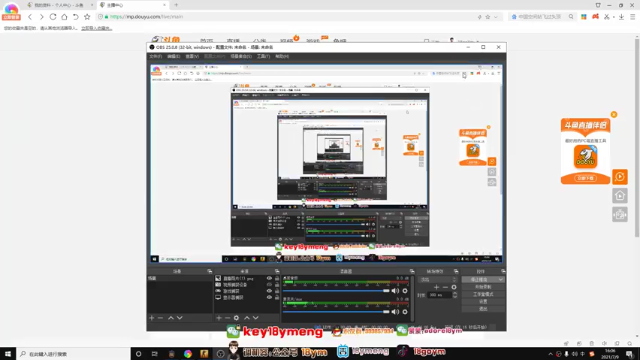Viewport: 640px width, 360px height.
Task: Toggle lock for video capture device source
Action: (x=277, y=285)
